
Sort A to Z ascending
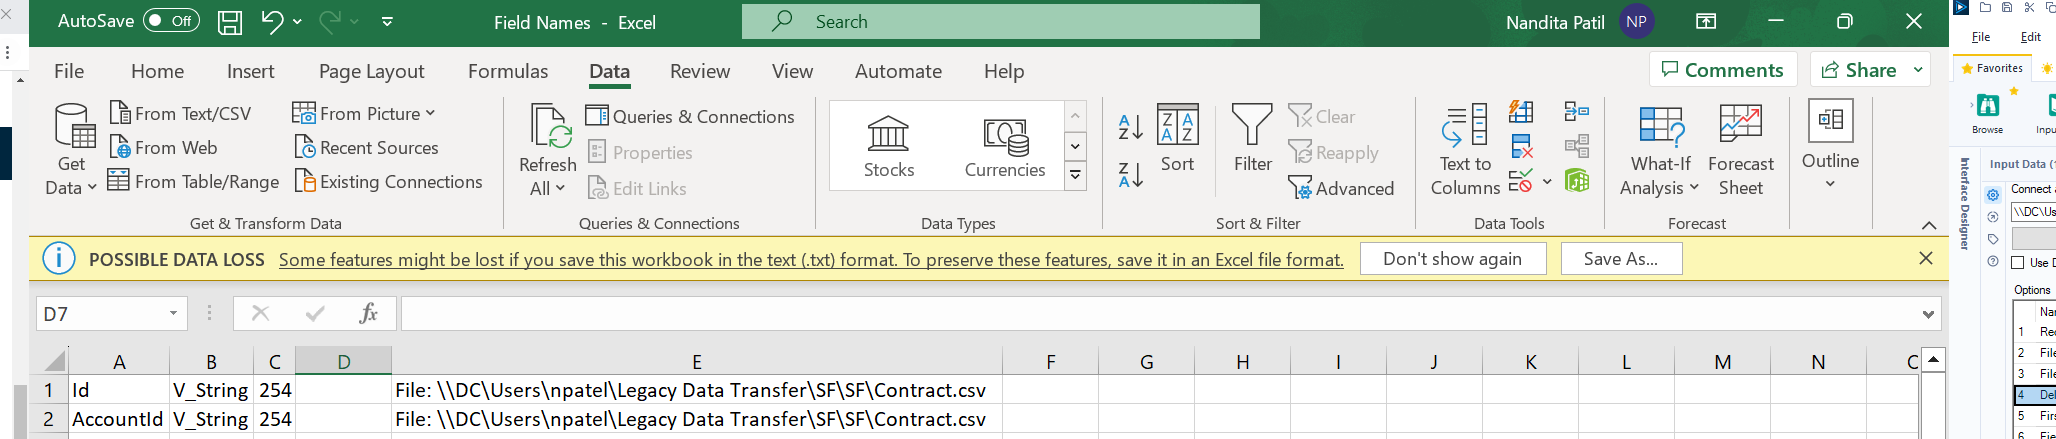(x=1130, y=127)
